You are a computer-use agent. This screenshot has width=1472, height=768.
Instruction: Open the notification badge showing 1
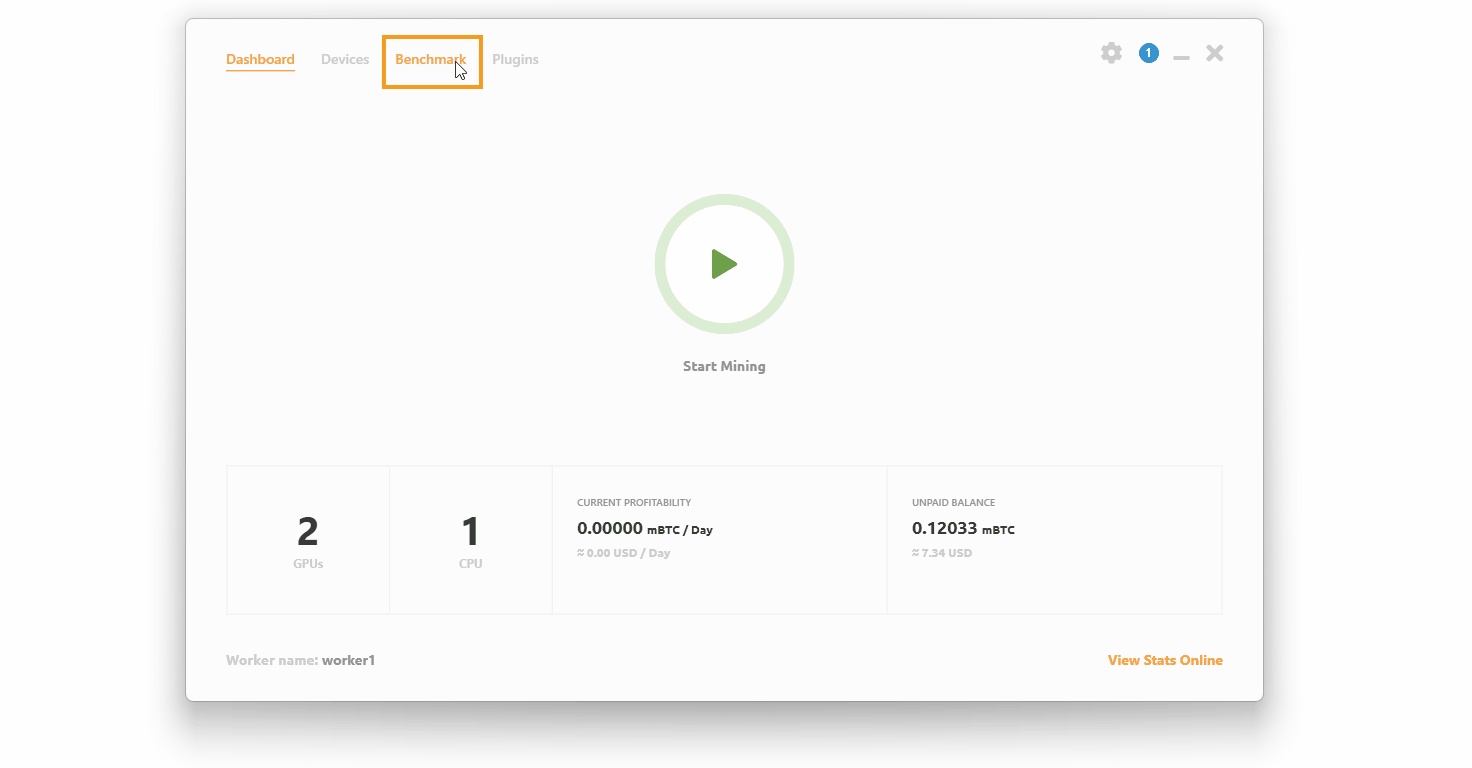pos(1148,53)
